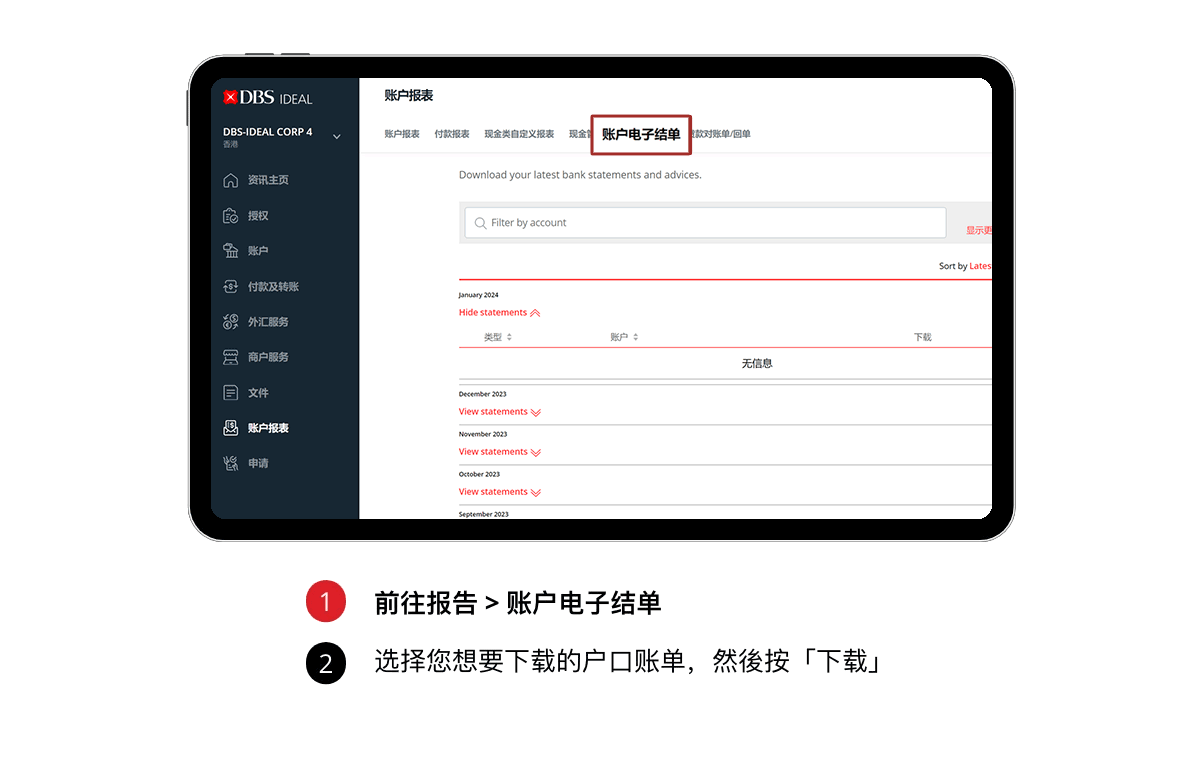Click the DBS IDEAL logo
Viewport: 1200px width, 760px height.
point(268,98)
